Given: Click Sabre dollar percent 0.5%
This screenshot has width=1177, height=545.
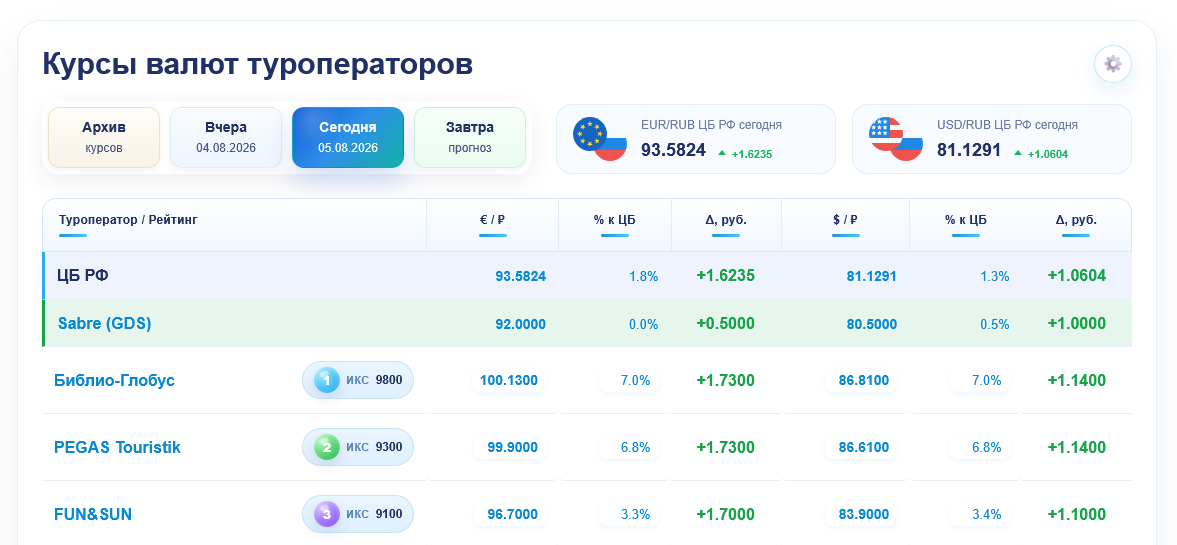Looking at the screenshot, I should point(995,324).
